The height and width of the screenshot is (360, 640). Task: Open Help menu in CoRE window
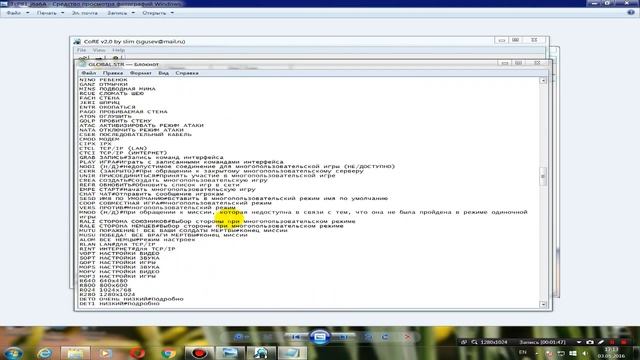click(118, 50)
